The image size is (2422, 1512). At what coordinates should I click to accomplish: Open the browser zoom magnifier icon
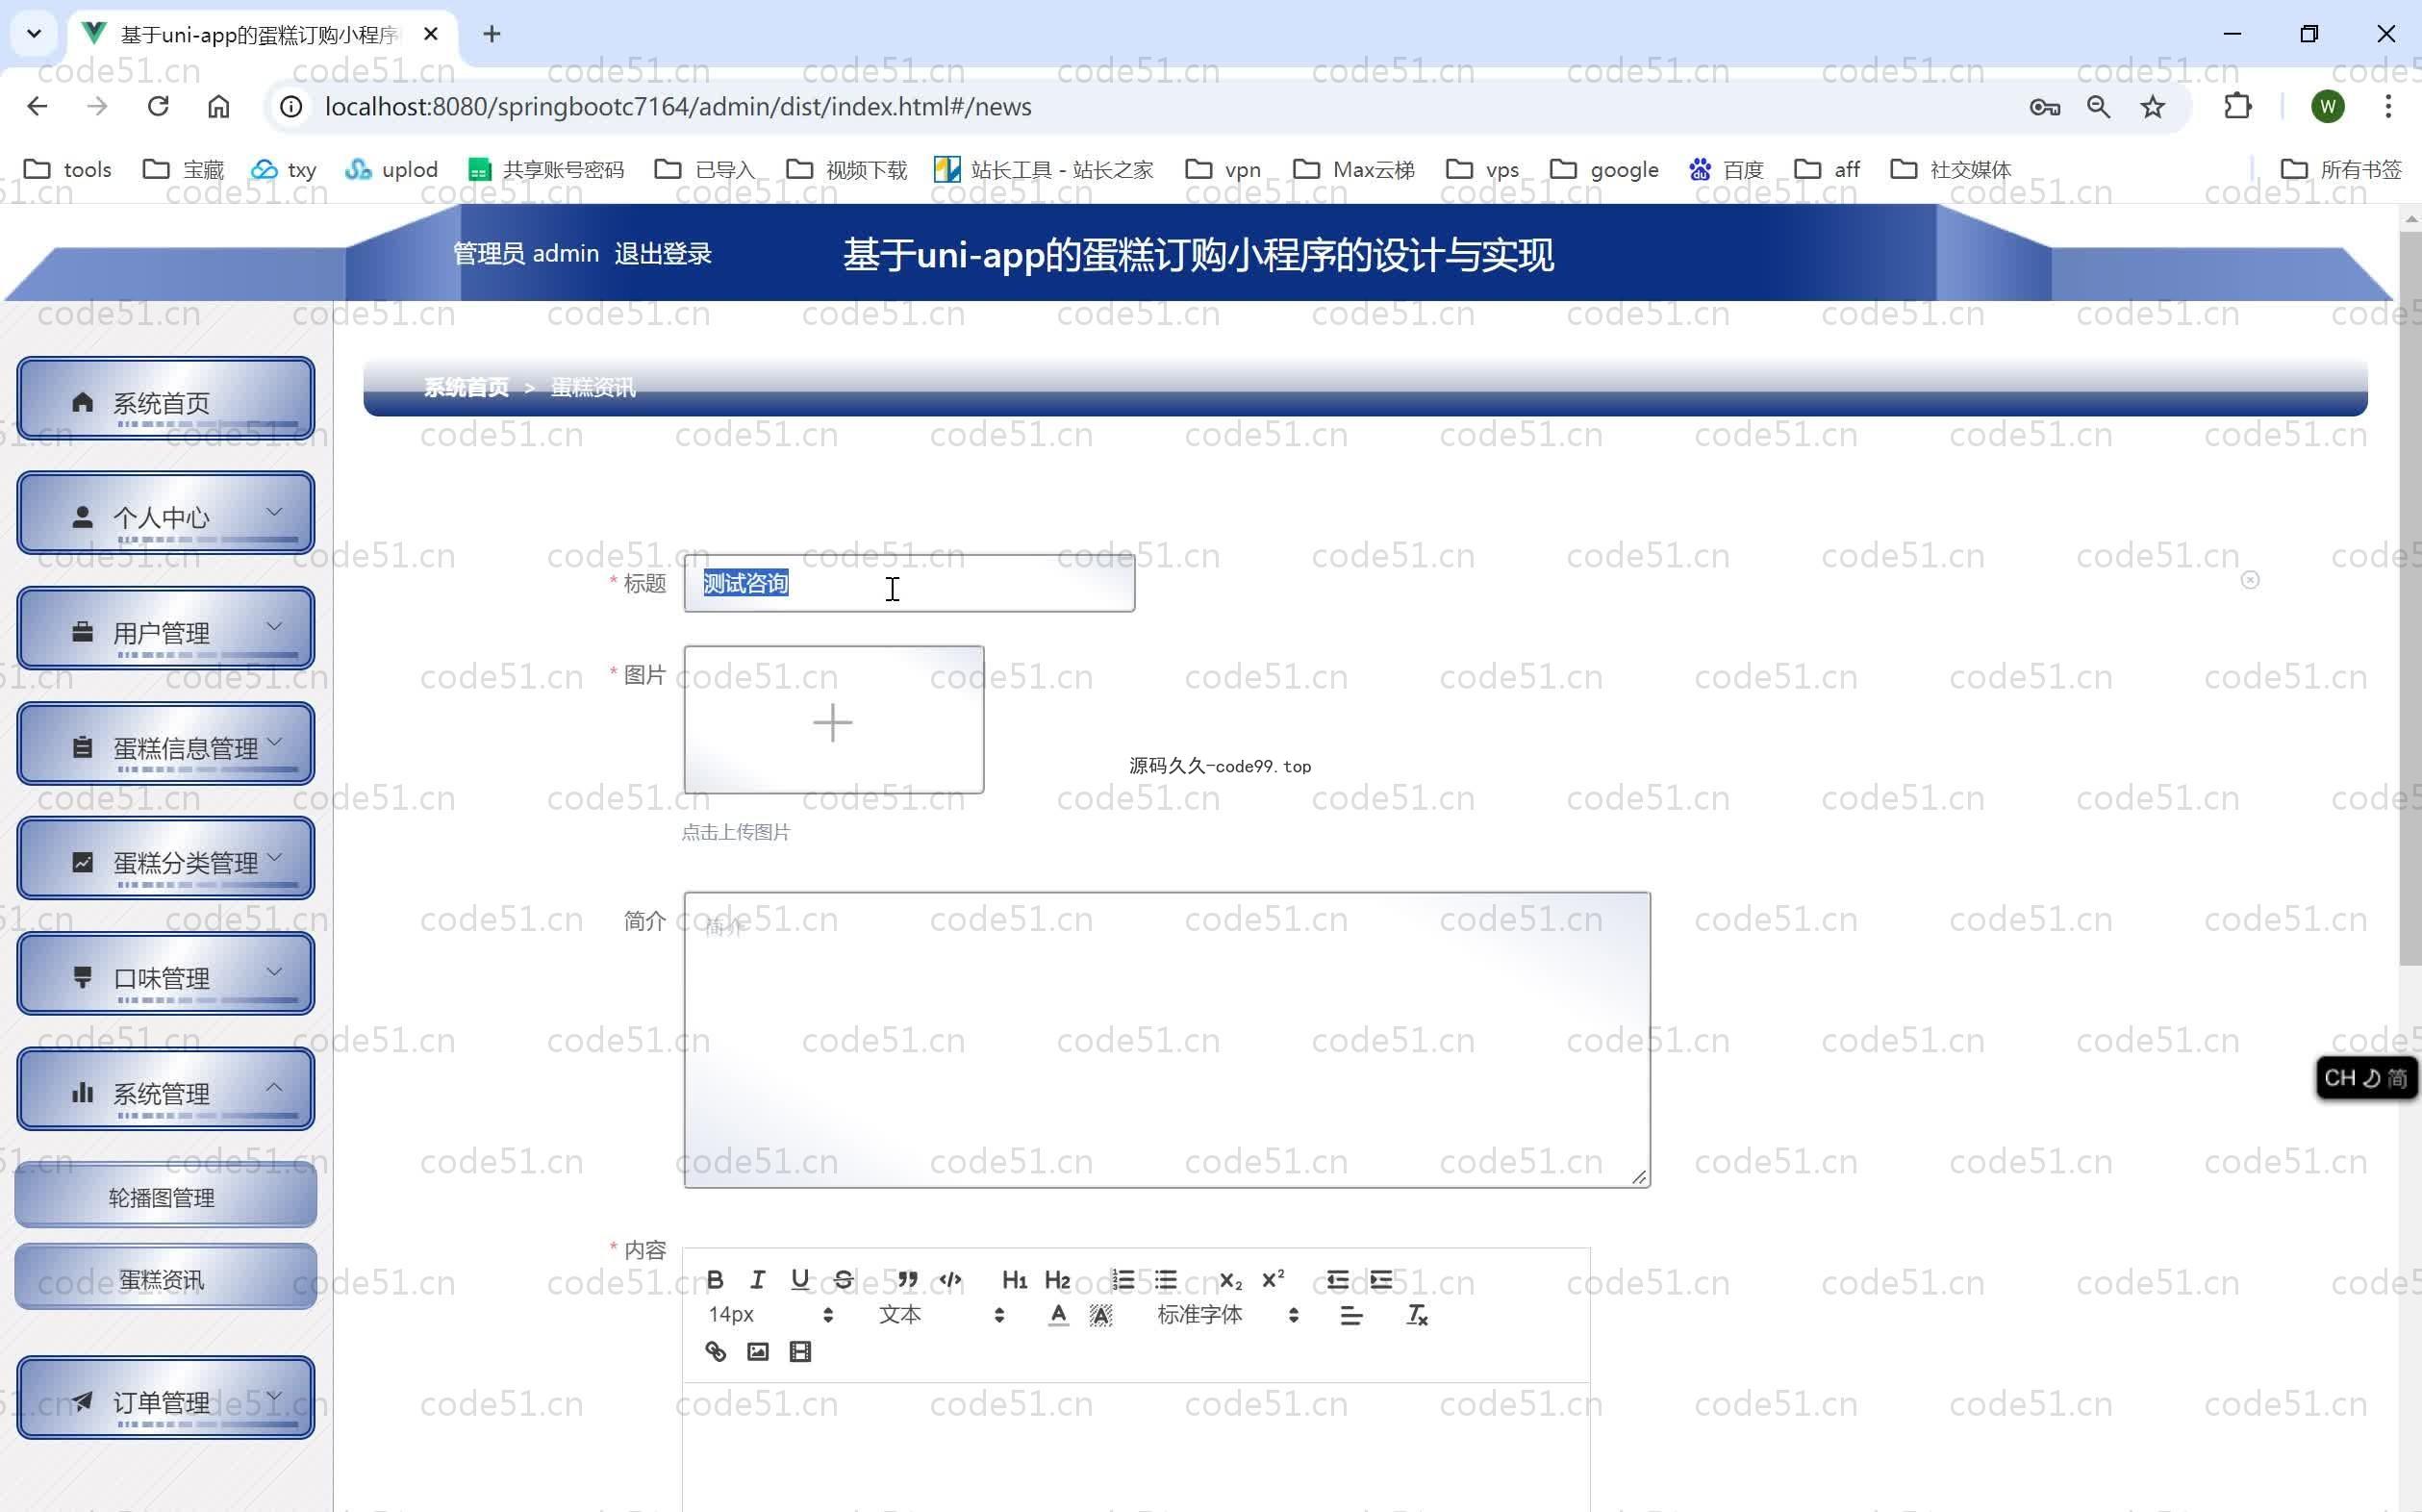click(2098, 107)
